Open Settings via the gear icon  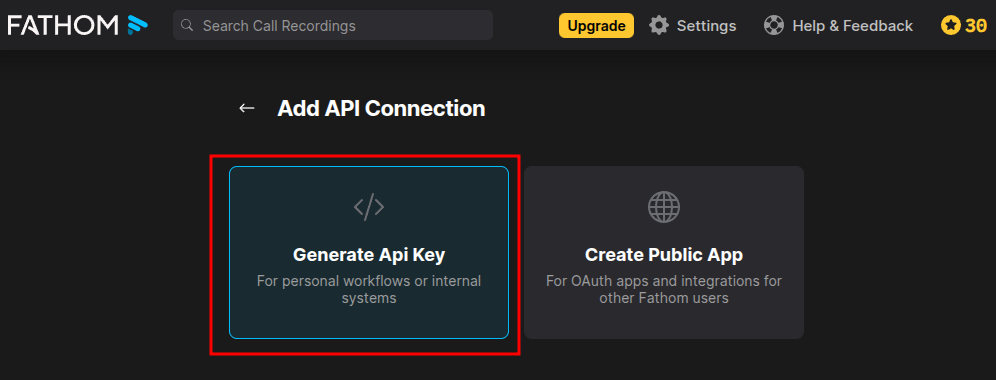tap(659, 25)
